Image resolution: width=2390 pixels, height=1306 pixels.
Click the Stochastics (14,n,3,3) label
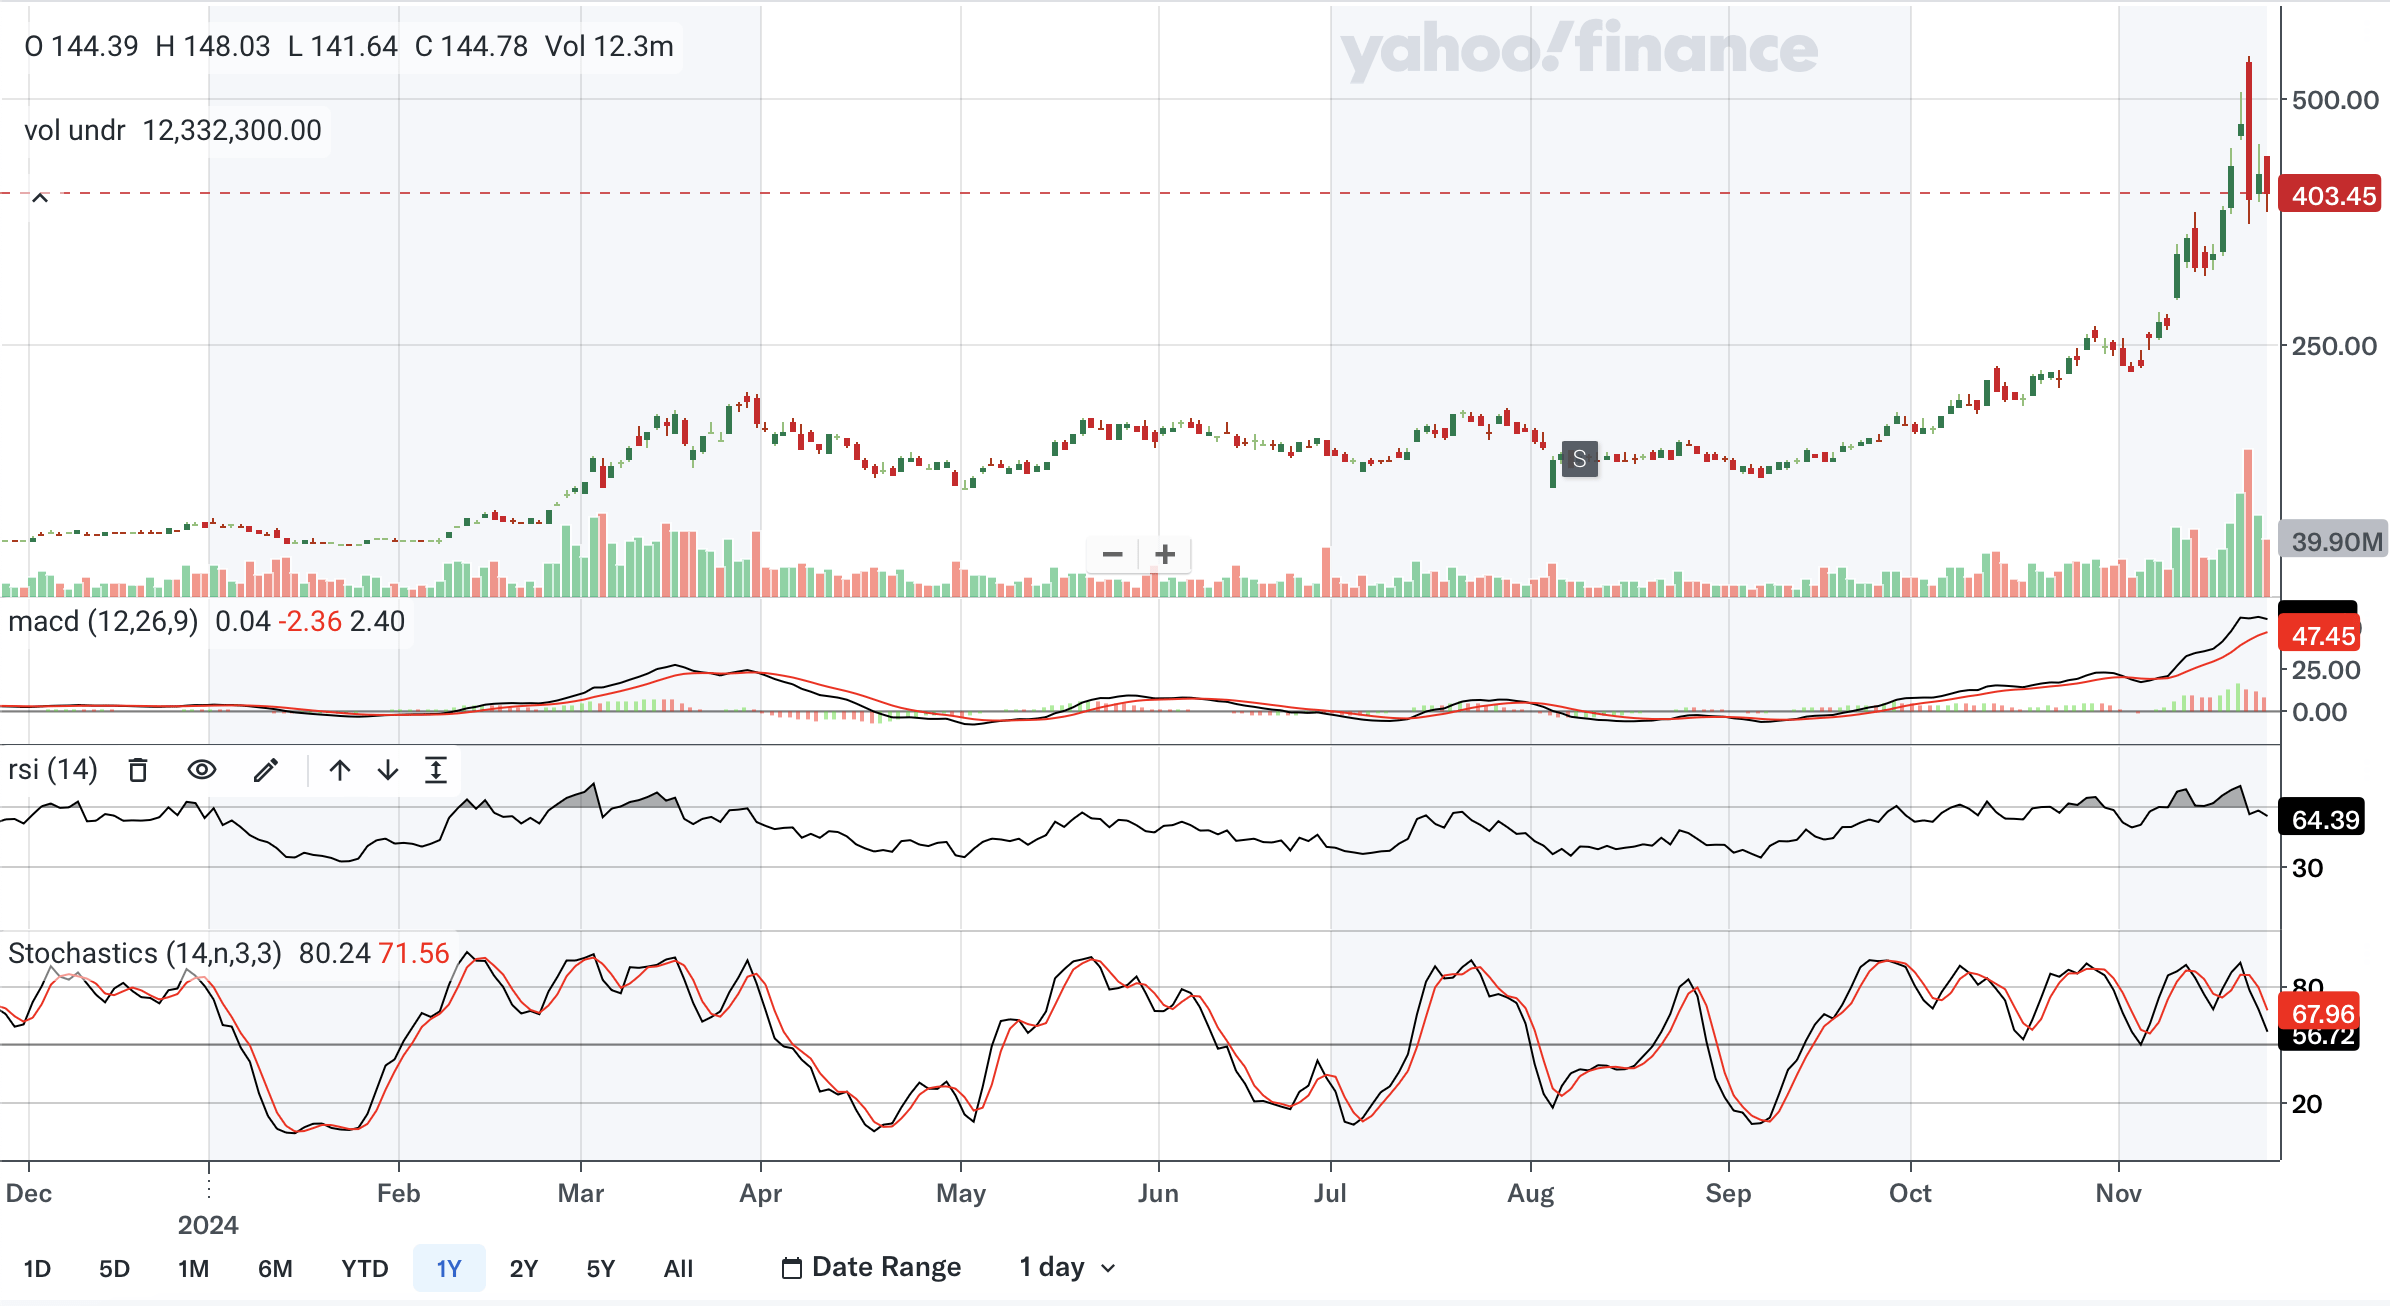pyautogui.click(x=145, y=953)
